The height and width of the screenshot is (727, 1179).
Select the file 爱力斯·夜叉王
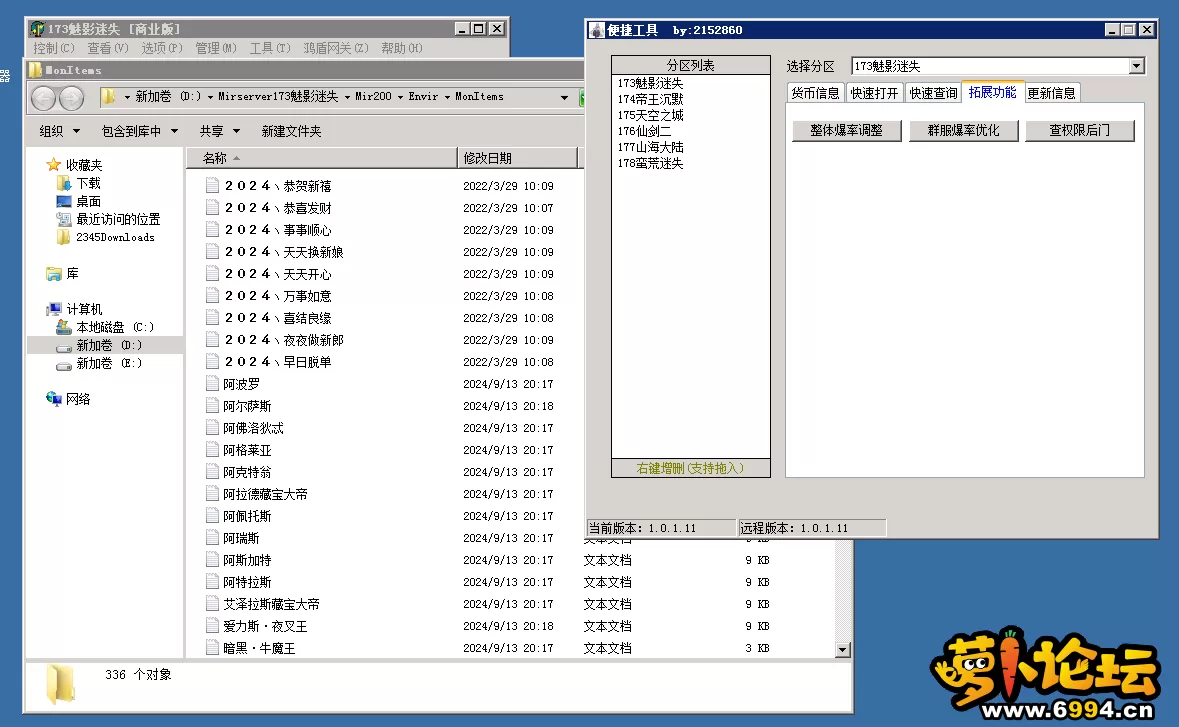tap(265, 626)
